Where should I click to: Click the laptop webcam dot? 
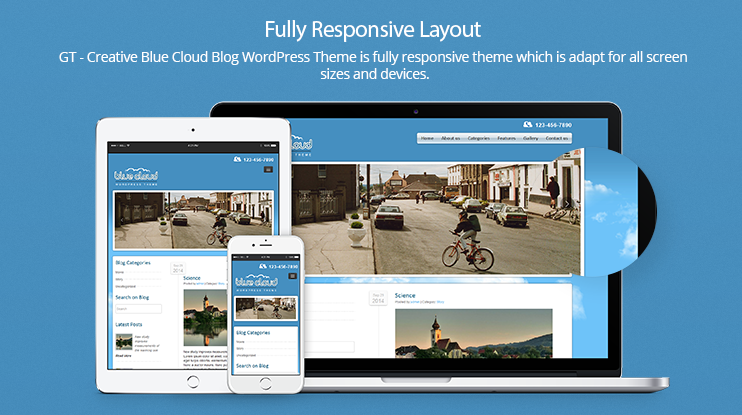(415, 112)
